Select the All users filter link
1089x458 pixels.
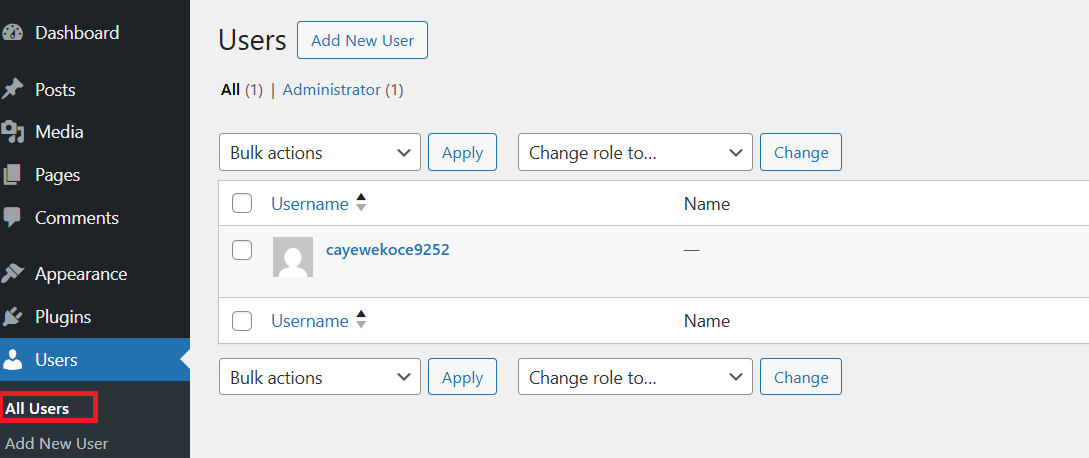coord(231,90)
